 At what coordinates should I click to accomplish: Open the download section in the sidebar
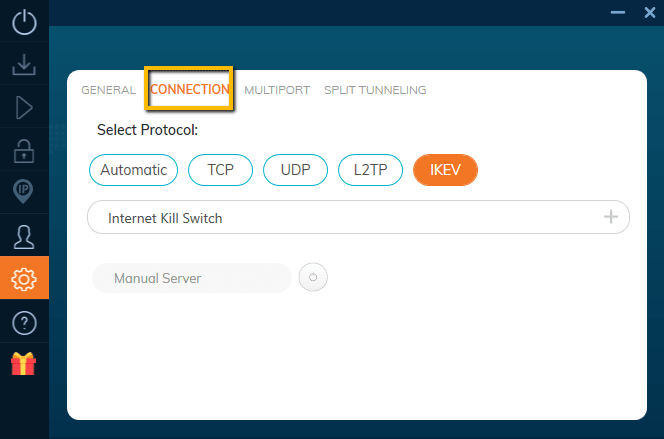pos(24,65)
